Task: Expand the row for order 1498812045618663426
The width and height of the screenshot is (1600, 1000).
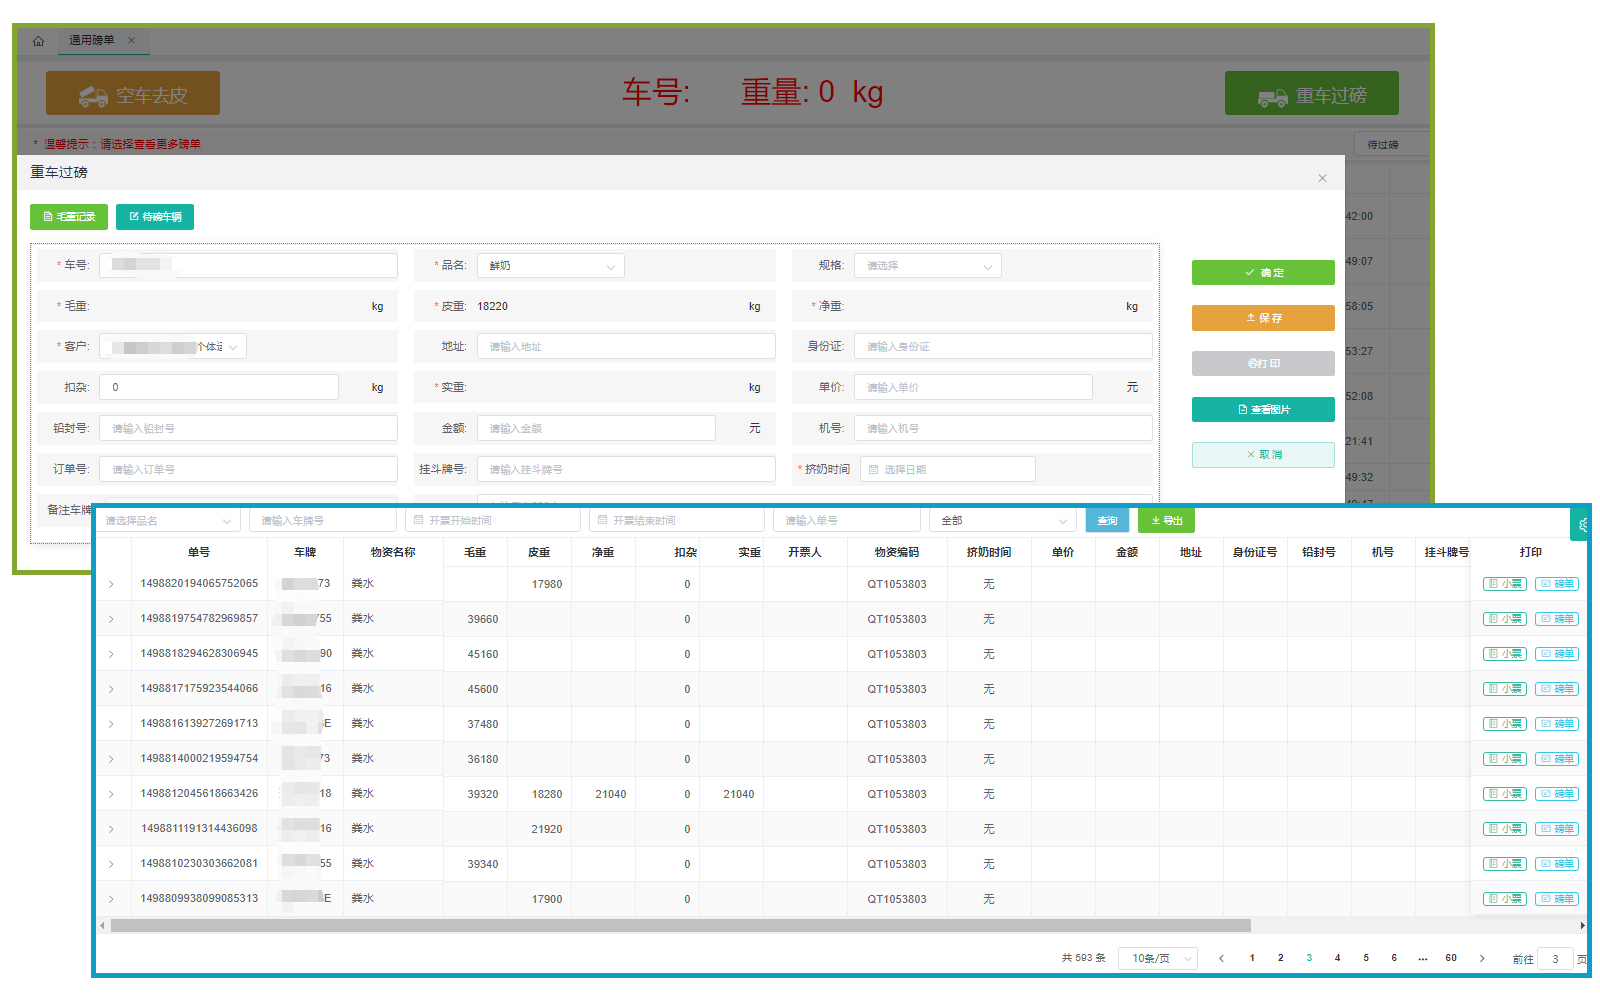Action: point(111,794)
